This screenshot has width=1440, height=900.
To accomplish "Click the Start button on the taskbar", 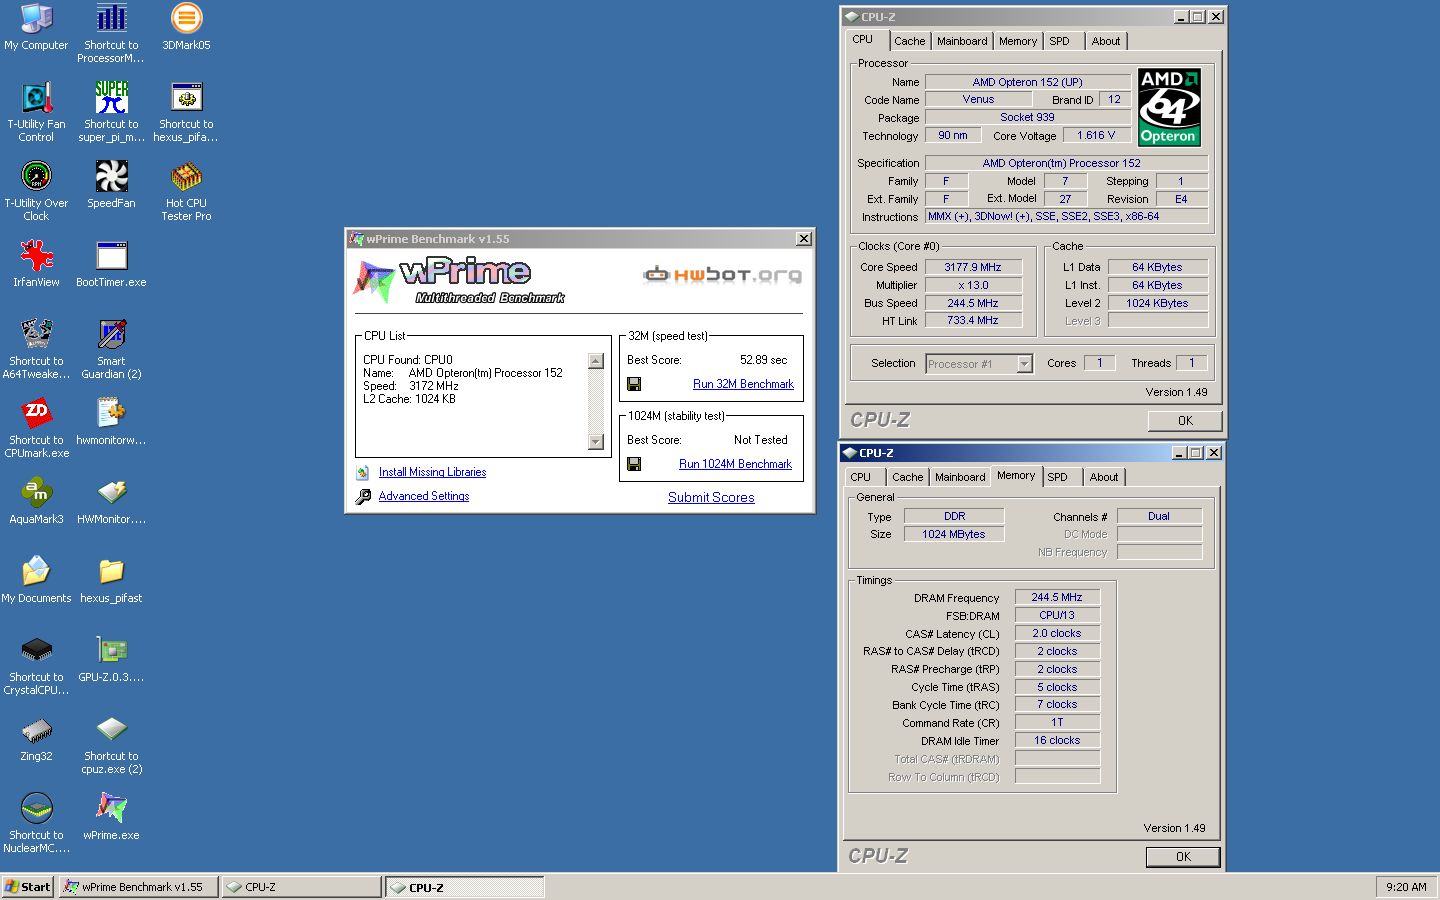I will pos(28,887).
